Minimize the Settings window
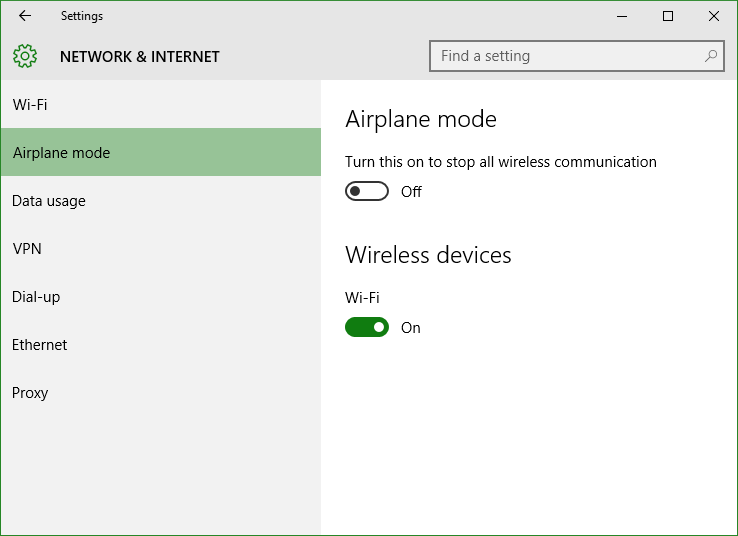 622,16
